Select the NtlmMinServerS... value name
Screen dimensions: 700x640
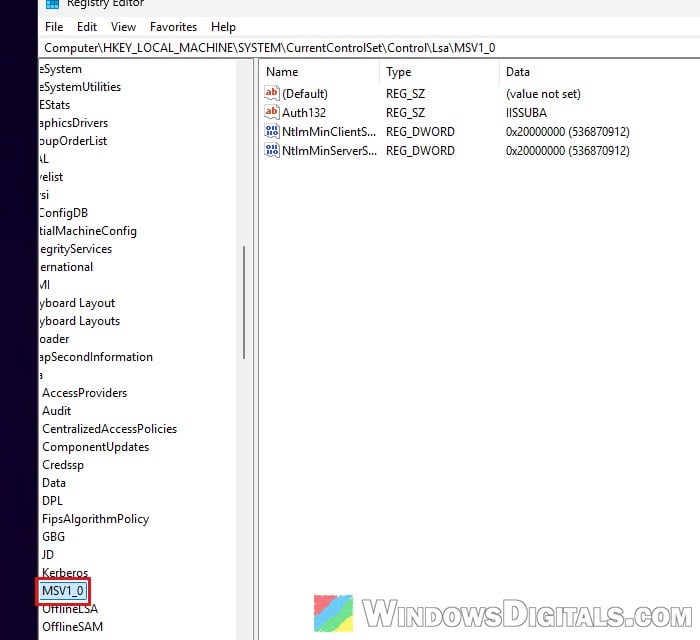(x=329, y=150)
